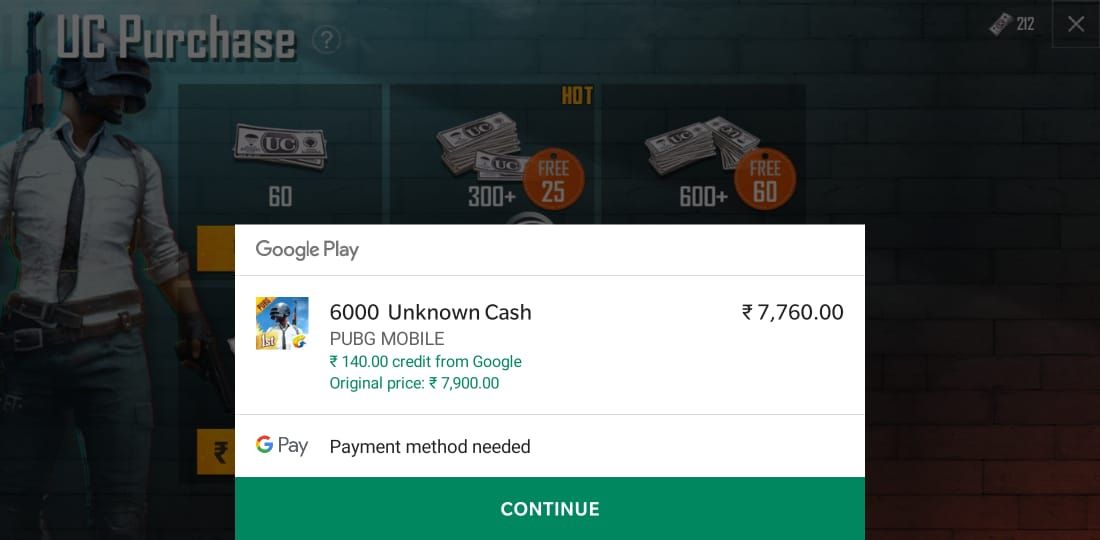Click the Original price ₹ 7,900.00 text

[x=415, y=384]
